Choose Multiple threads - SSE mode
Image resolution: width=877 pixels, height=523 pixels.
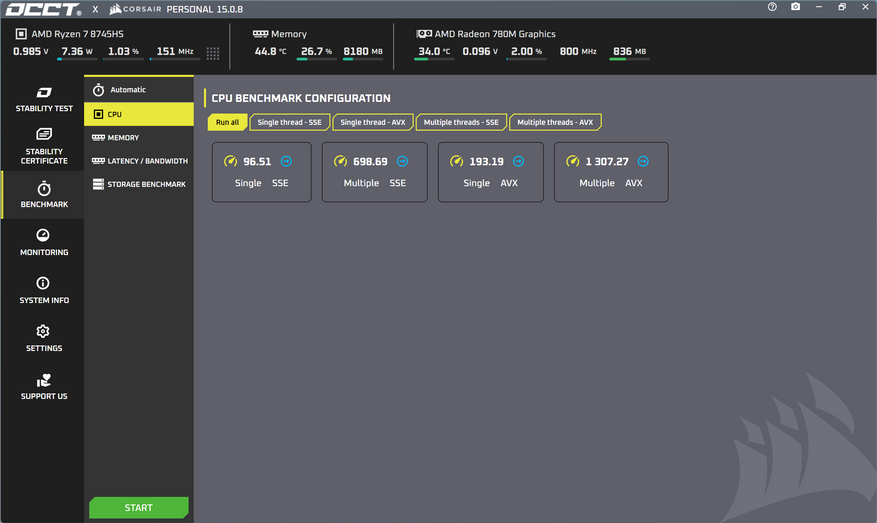click(461, 122)
